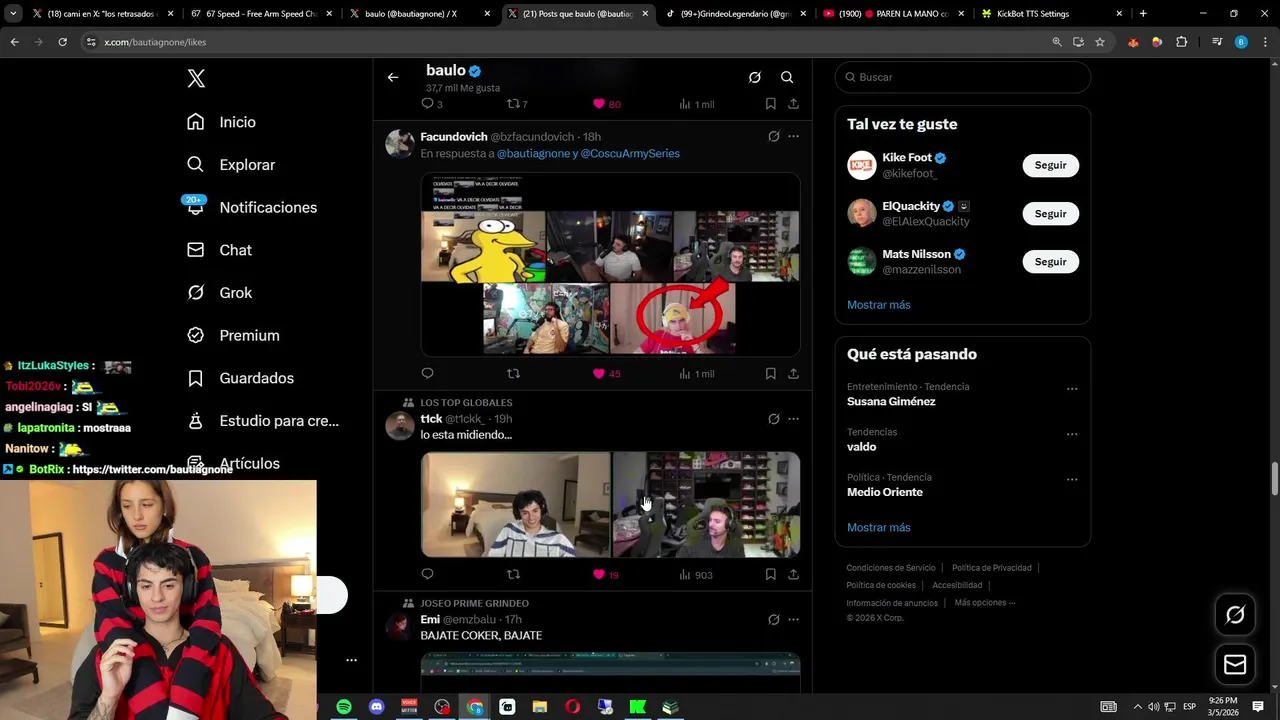Open Facundovich collage image

coord(610,265)
